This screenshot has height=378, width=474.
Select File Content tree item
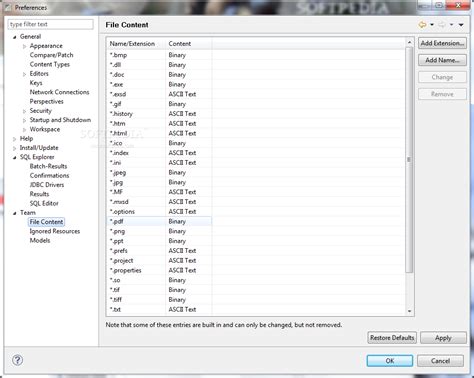coord(46,222)
